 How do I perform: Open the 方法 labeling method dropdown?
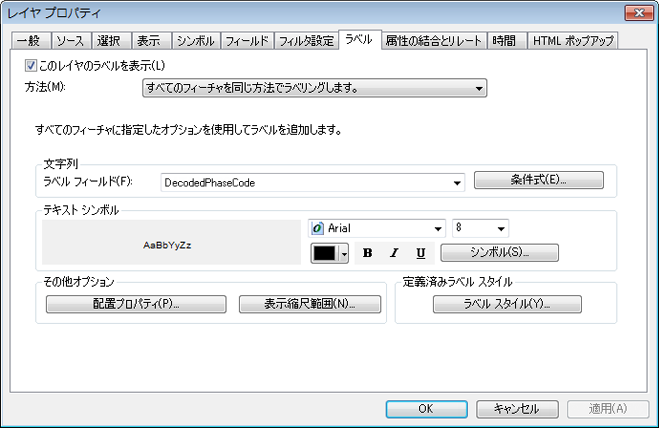click(314, 88)
